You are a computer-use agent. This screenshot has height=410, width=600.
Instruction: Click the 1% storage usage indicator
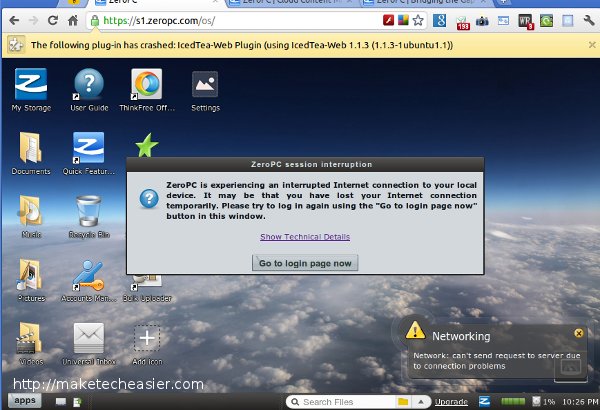(x=544, y=402)
